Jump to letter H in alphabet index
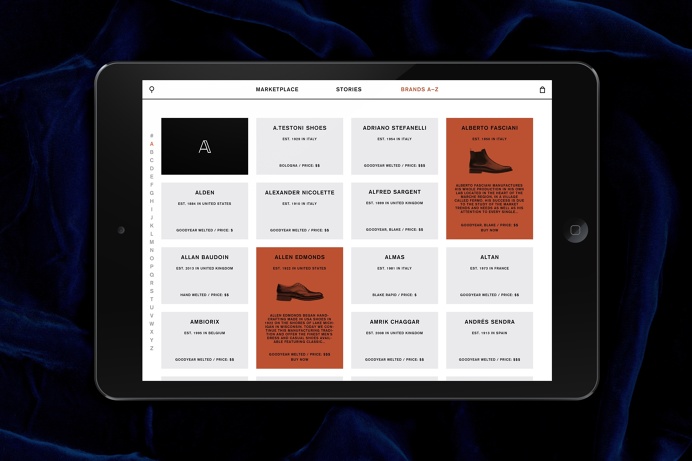This screenshot has width=692, height=461. [151, 201]
